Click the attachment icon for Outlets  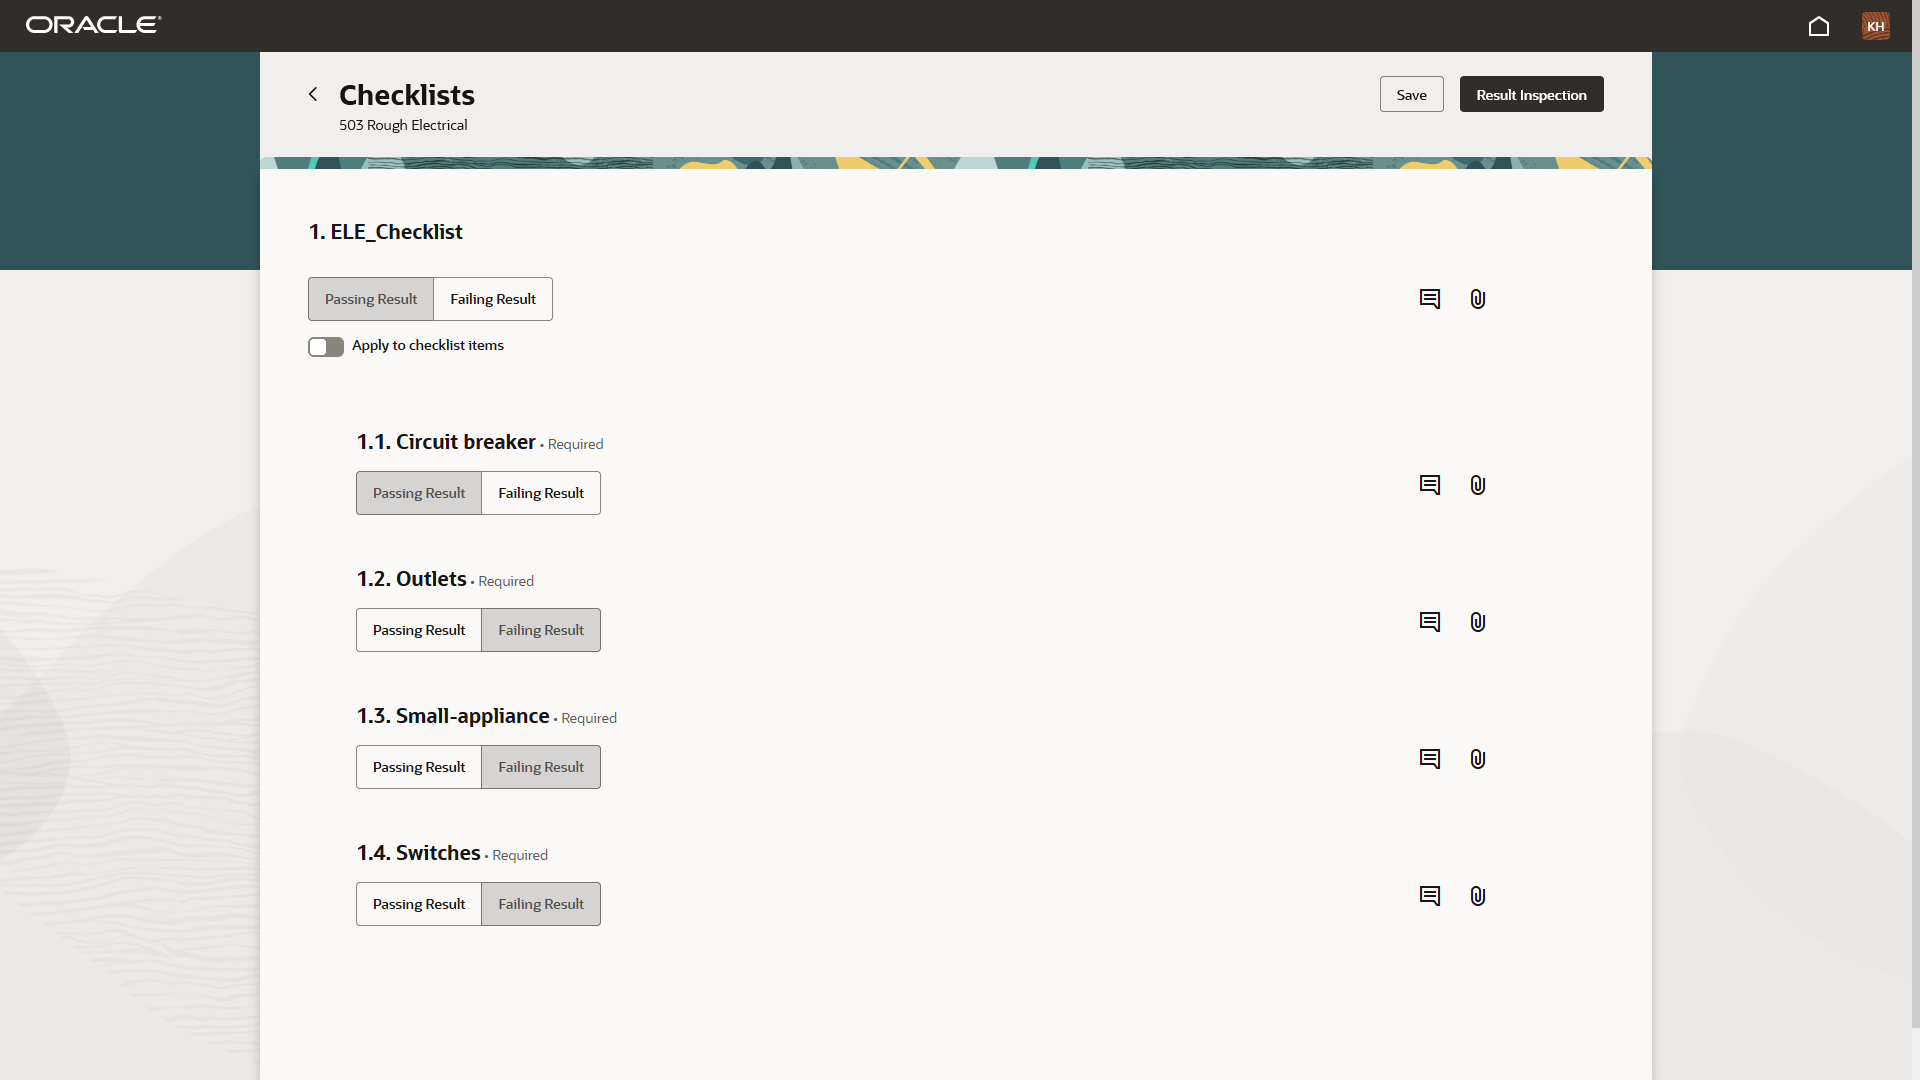[1477, 621]
